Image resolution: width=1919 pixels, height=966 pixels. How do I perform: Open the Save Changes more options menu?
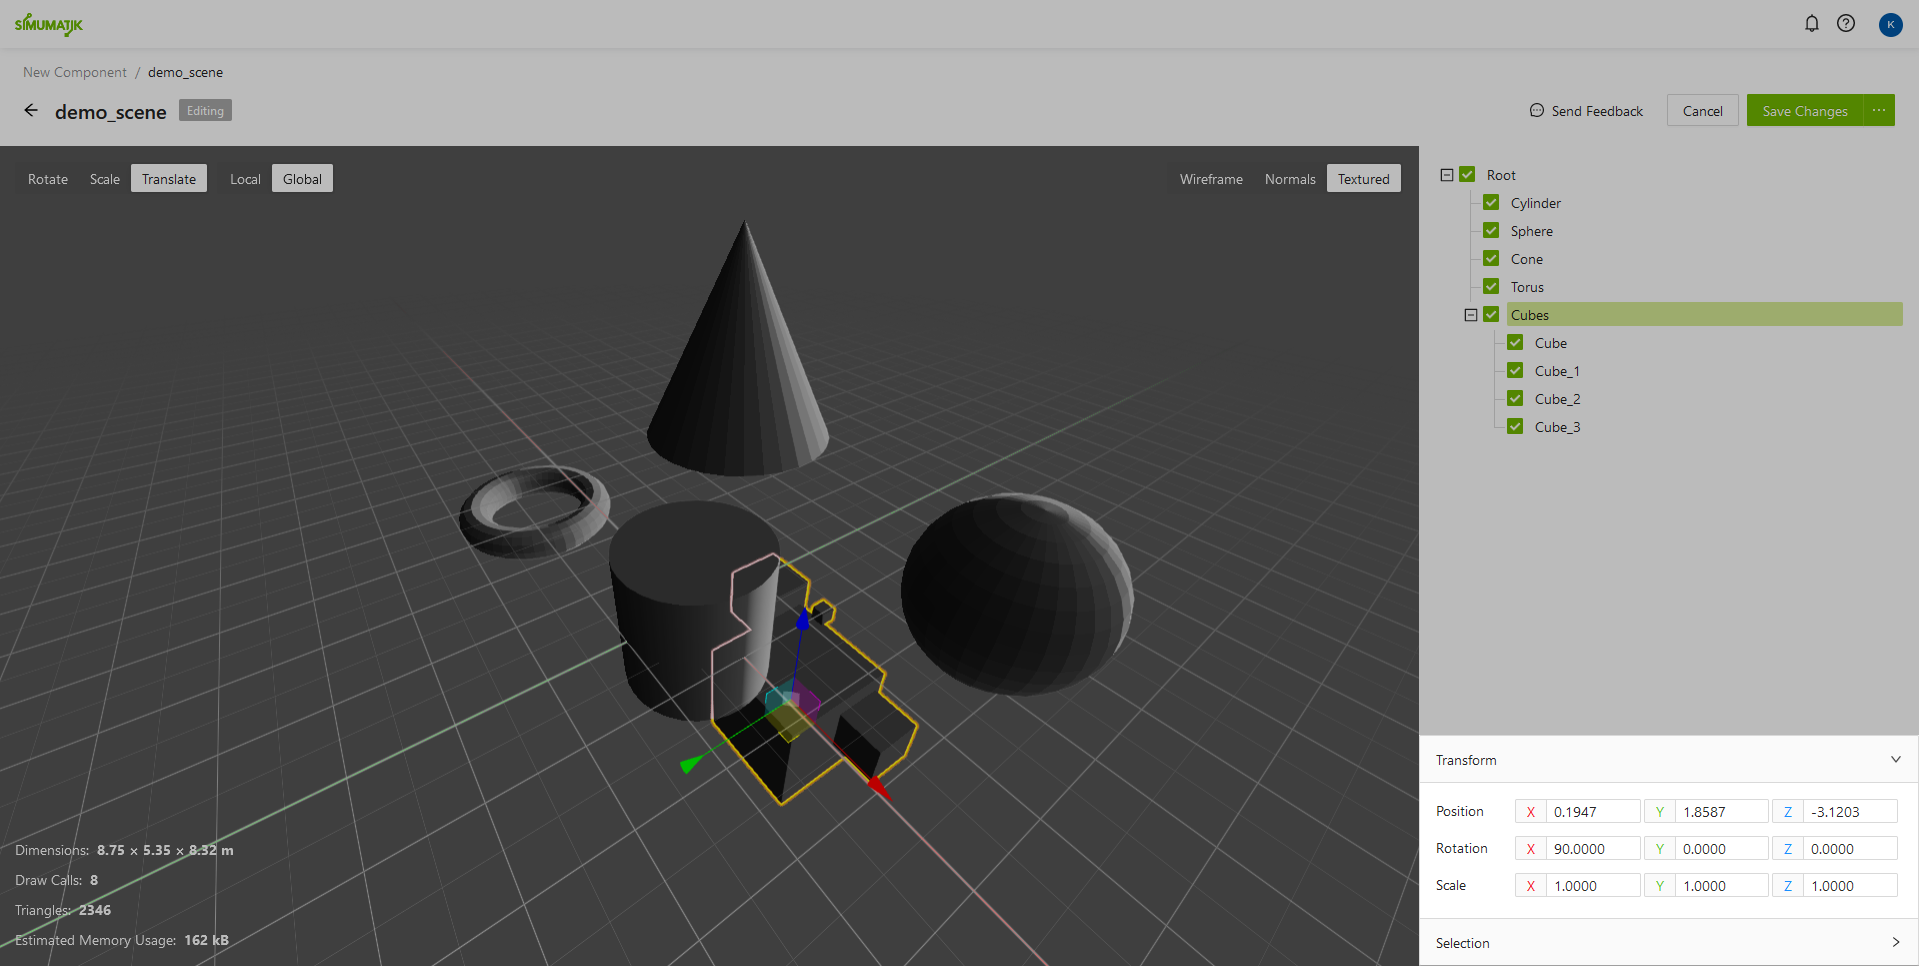point(1879,111)
